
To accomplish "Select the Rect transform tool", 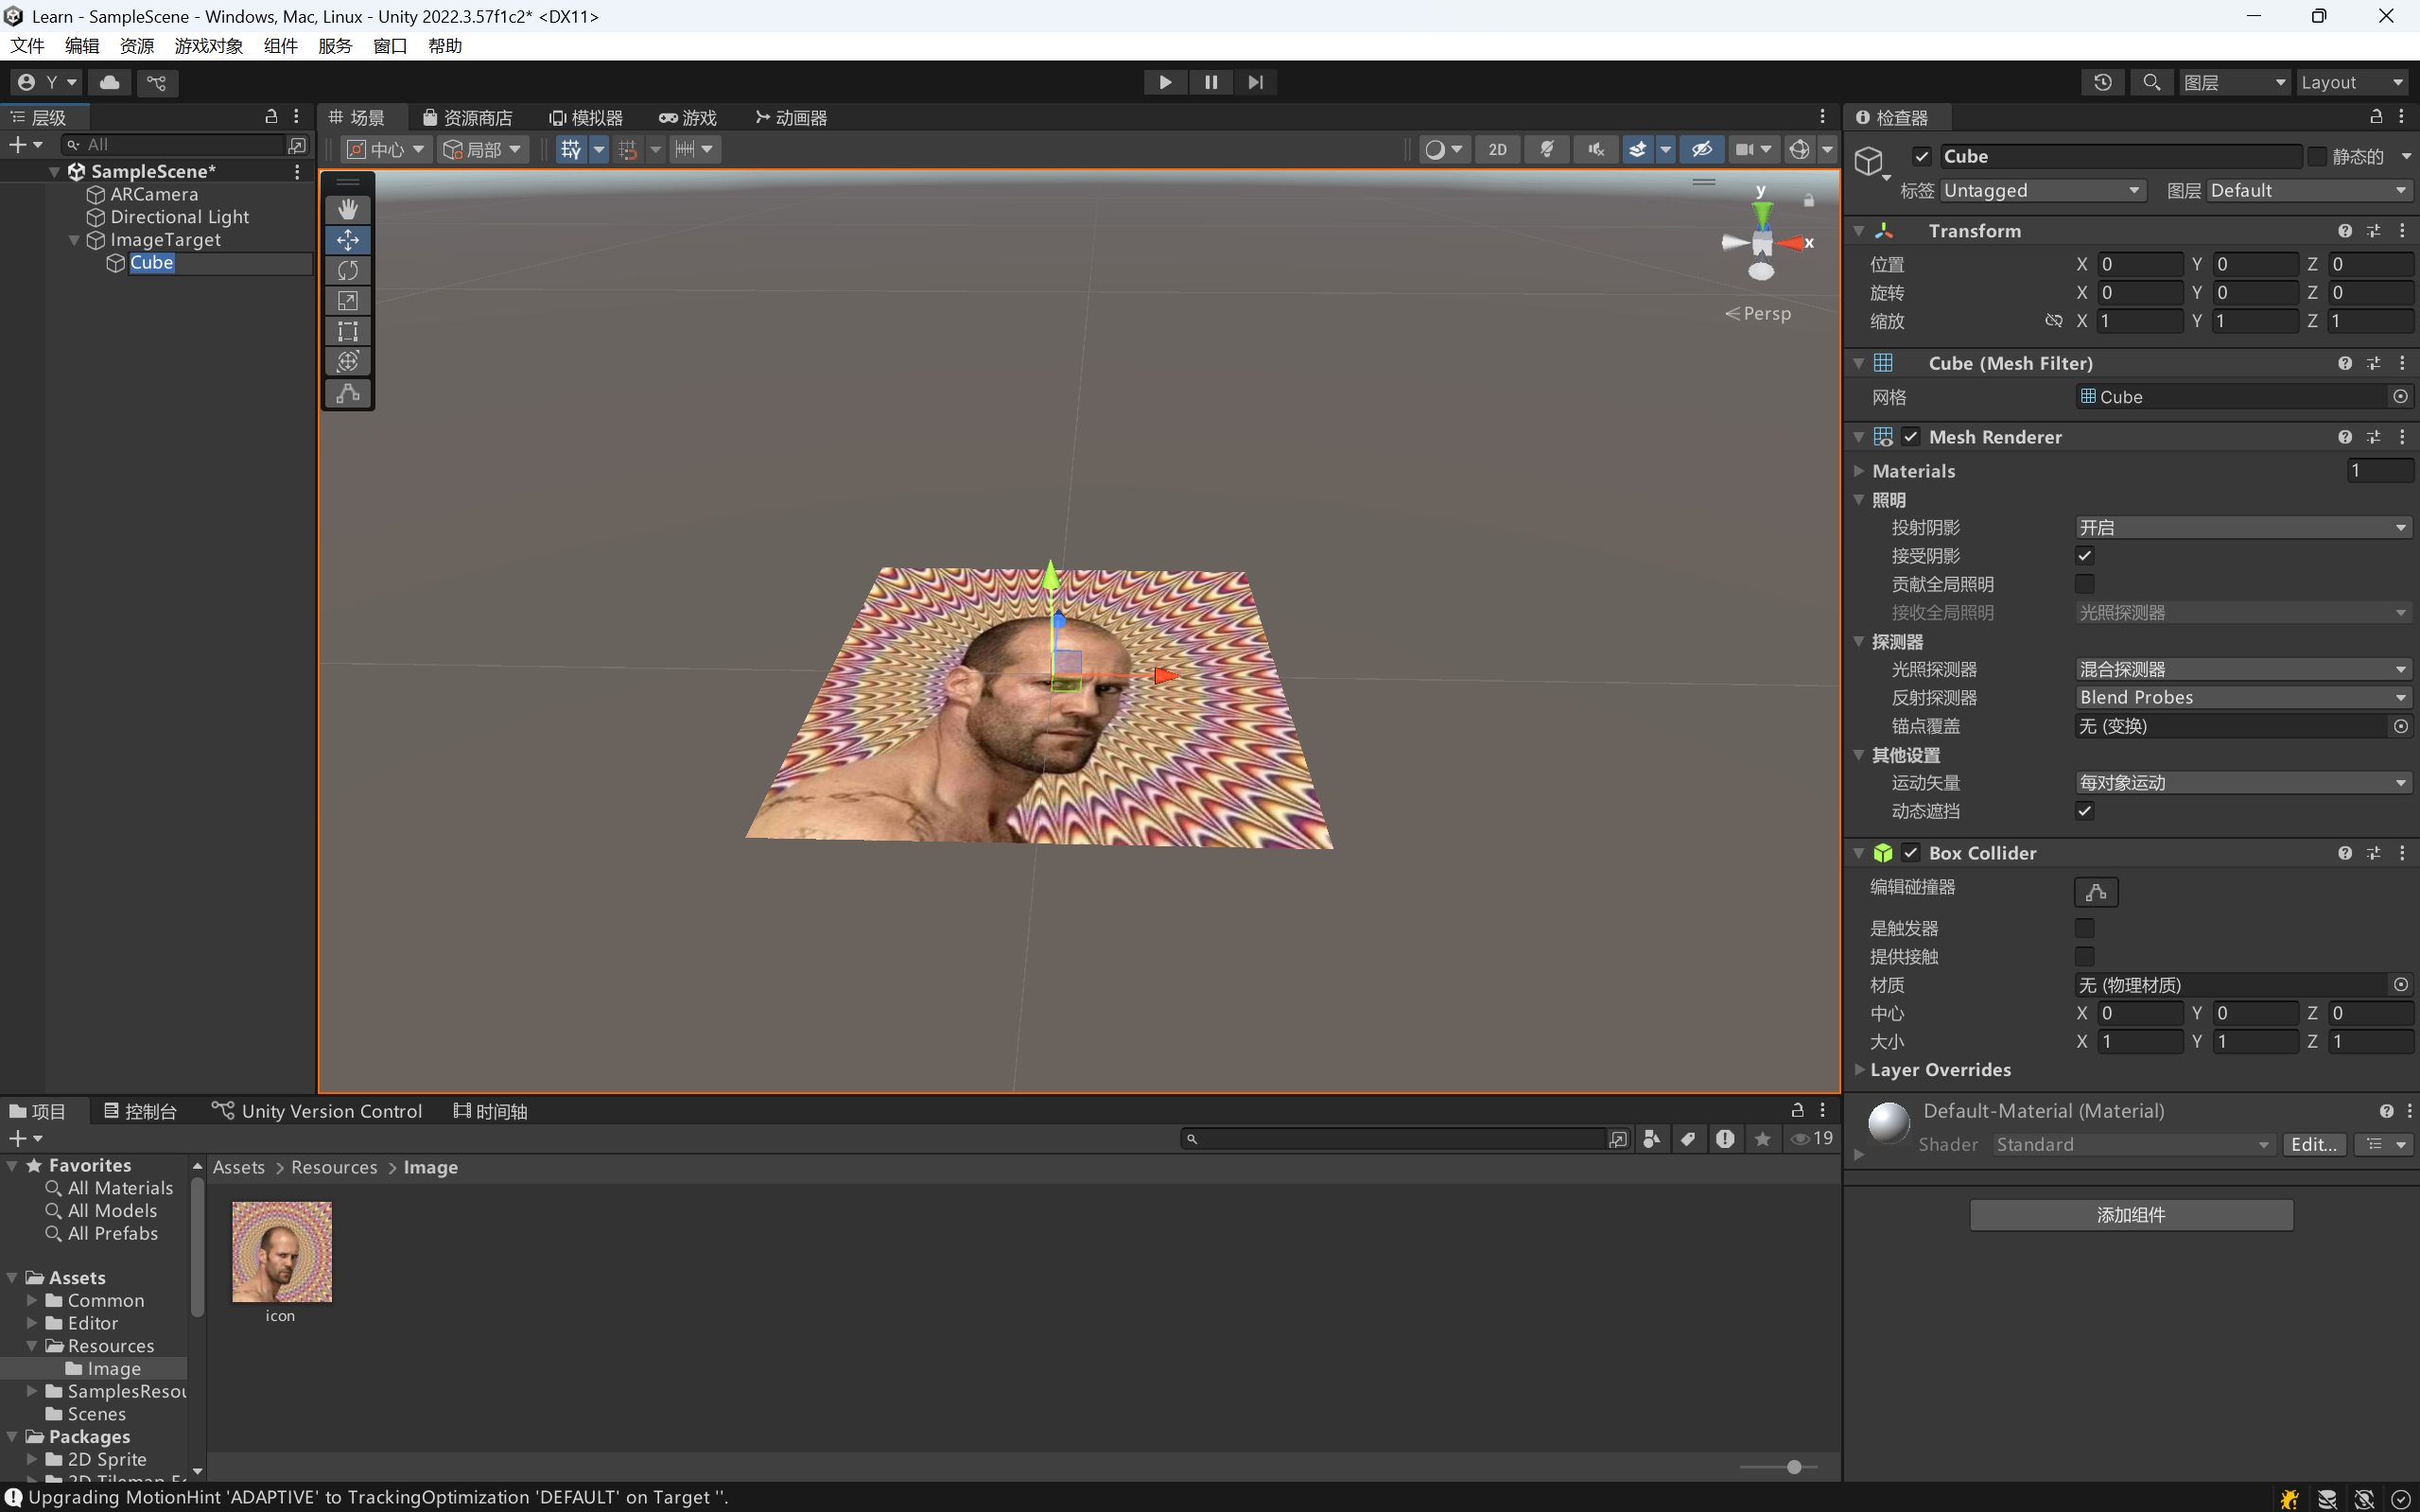I will click(347, 331).
